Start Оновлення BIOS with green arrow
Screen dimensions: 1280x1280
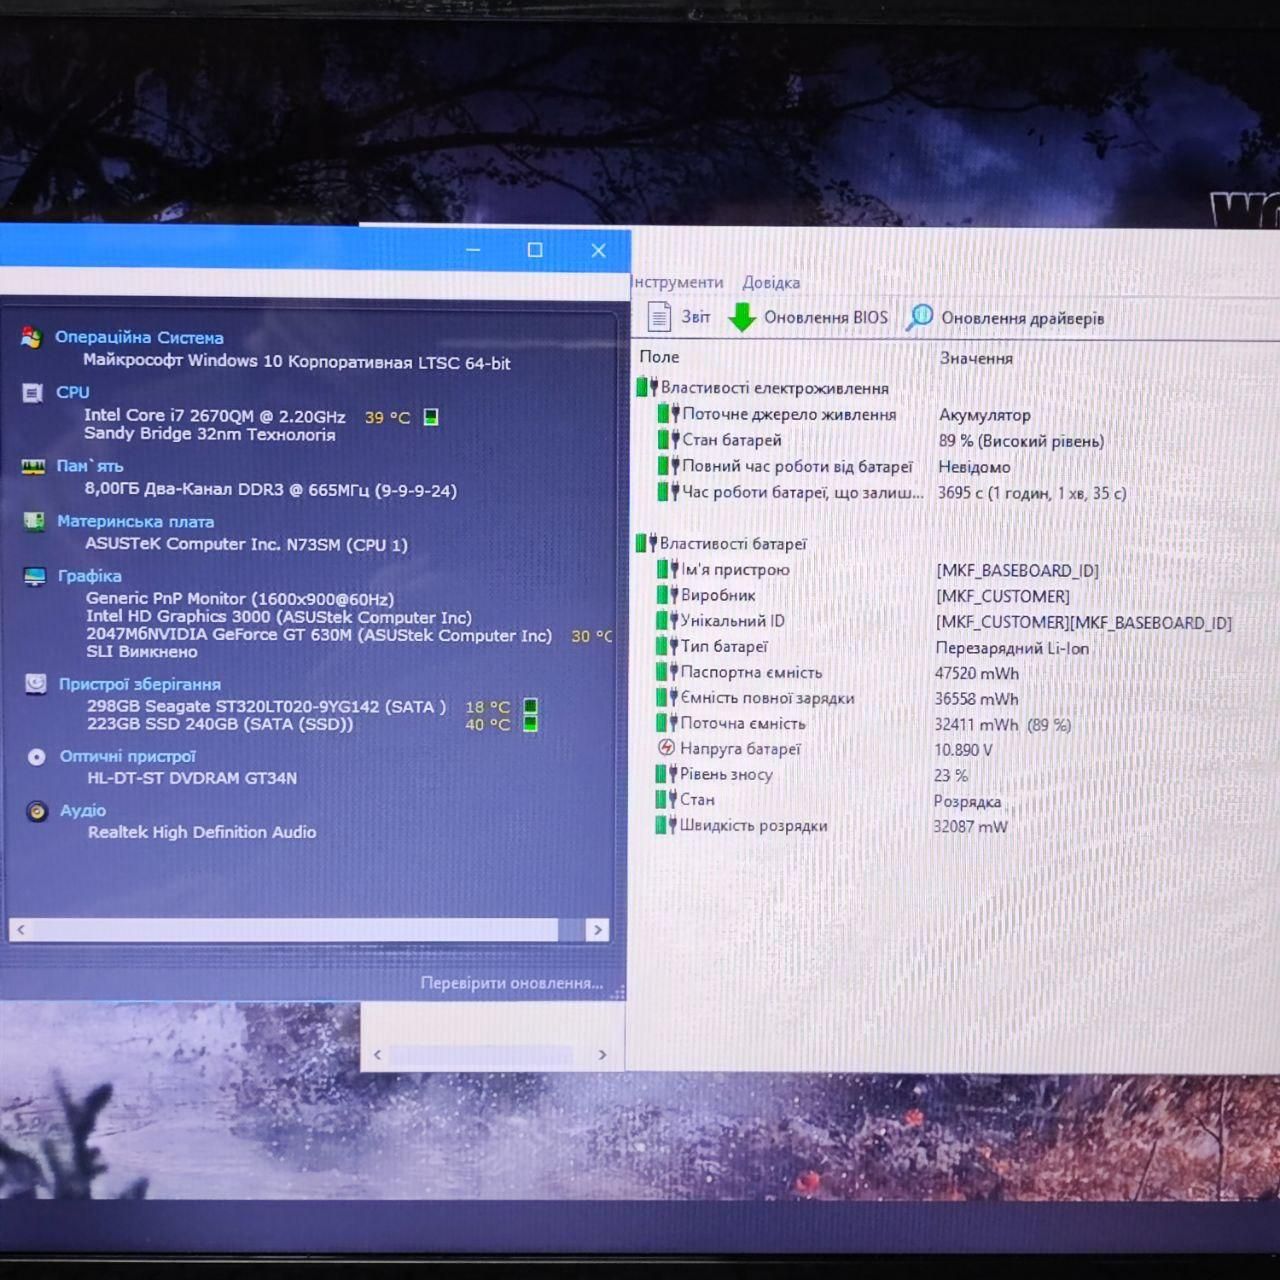(808, 318)
